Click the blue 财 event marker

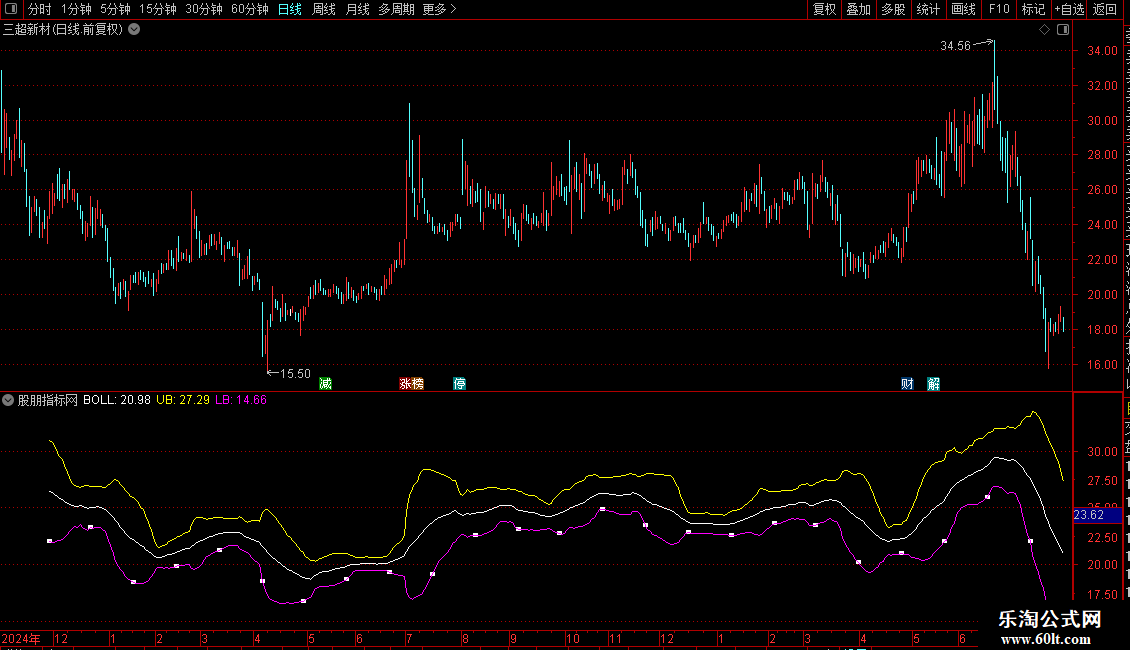(907, 383)
